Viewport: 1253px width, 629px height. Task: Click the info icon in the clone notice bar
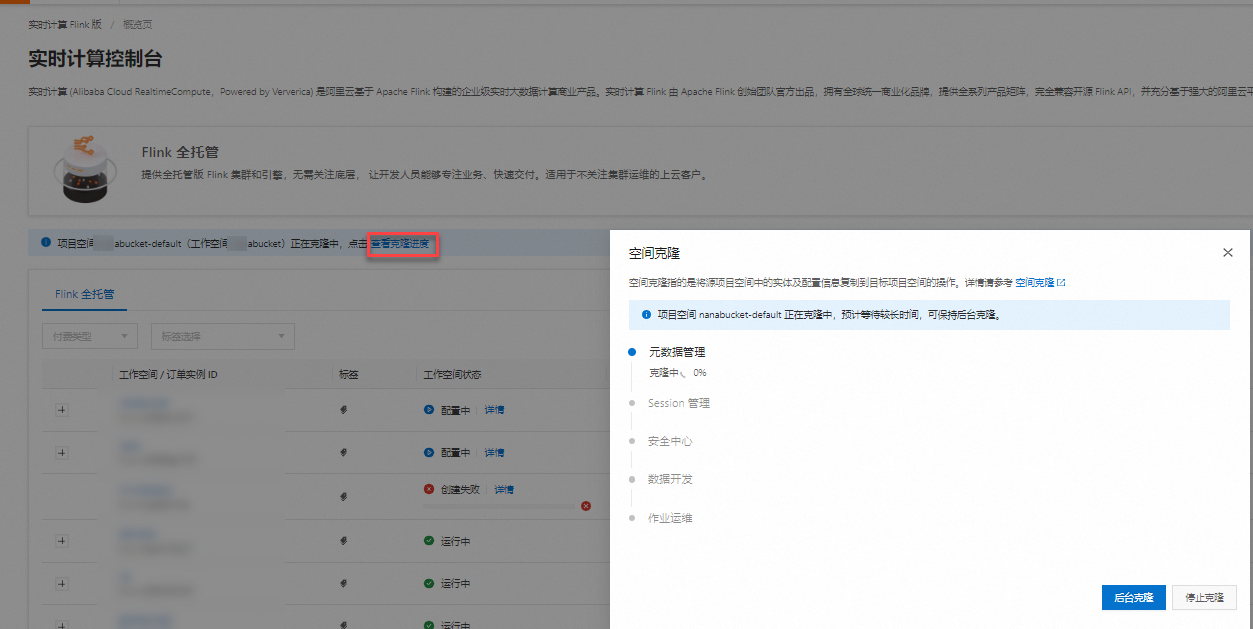tap(45, 243)
